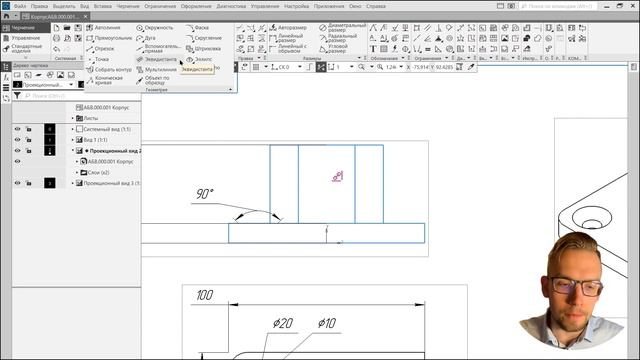Toggle visibility eye of Проекционный вид 3

click(x=18, y=183)
